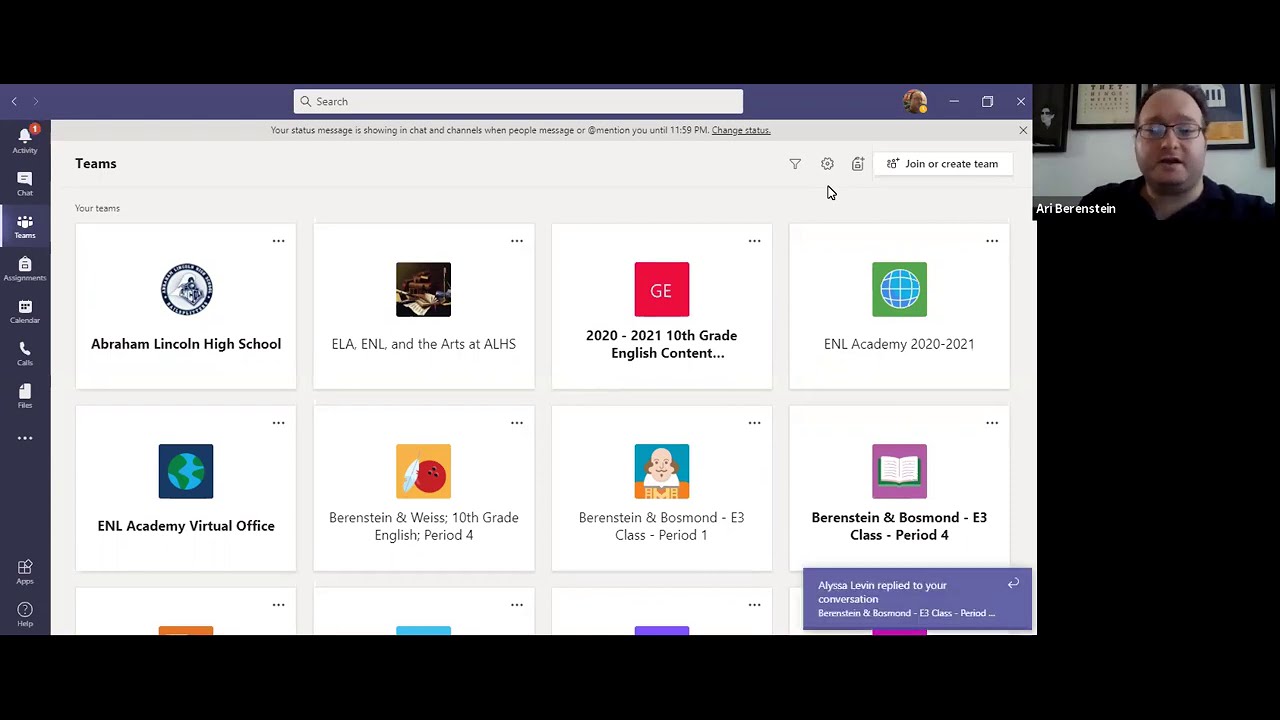Click the icon beside Join or create team

click(857, 164)
